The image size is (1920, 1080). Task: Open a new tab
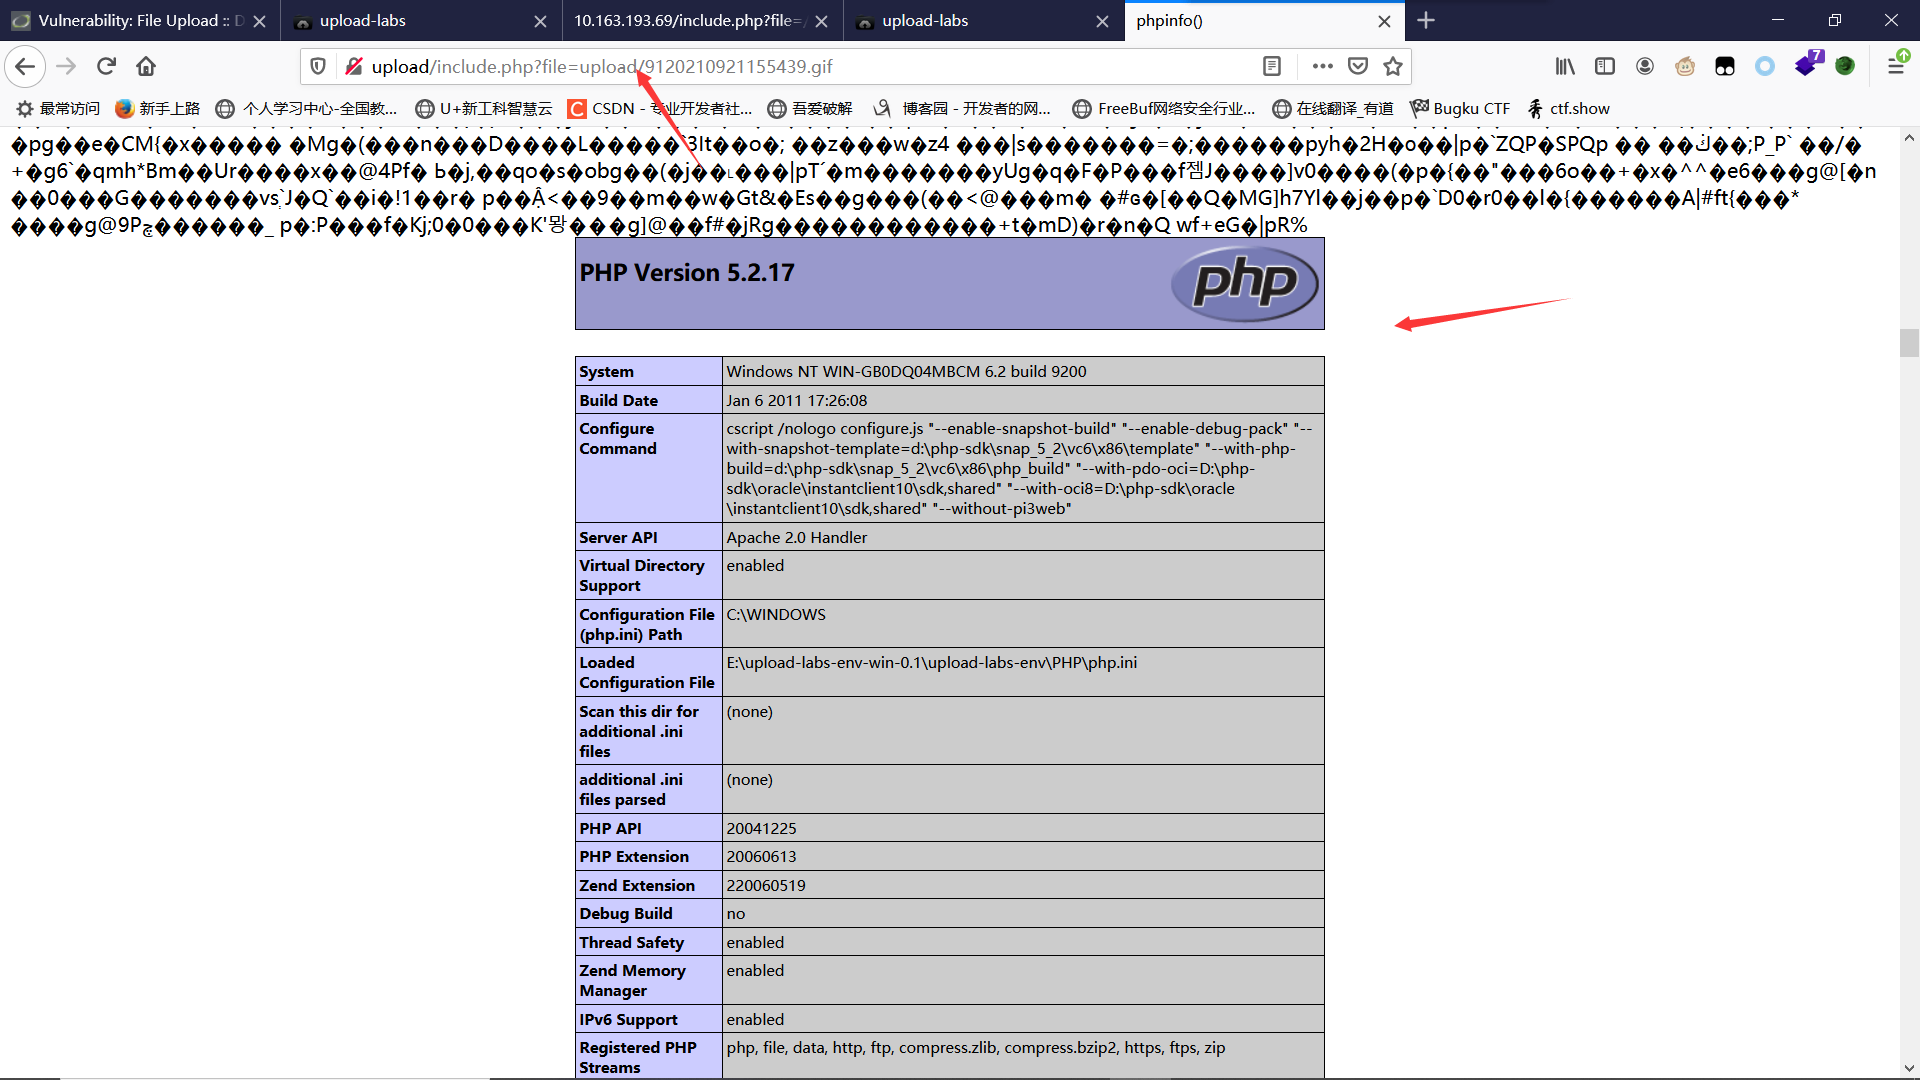(1426, 20)
